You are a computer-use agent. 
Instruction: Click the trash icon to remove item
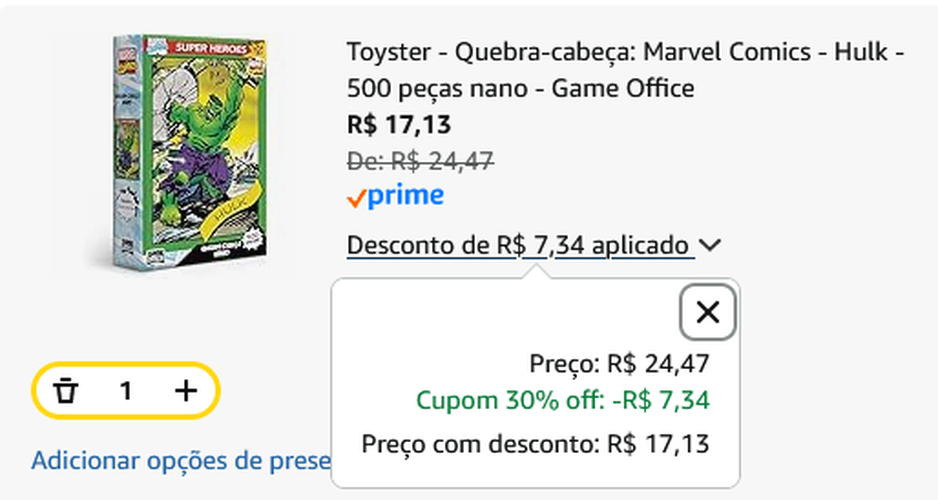(x=66, y=390)
